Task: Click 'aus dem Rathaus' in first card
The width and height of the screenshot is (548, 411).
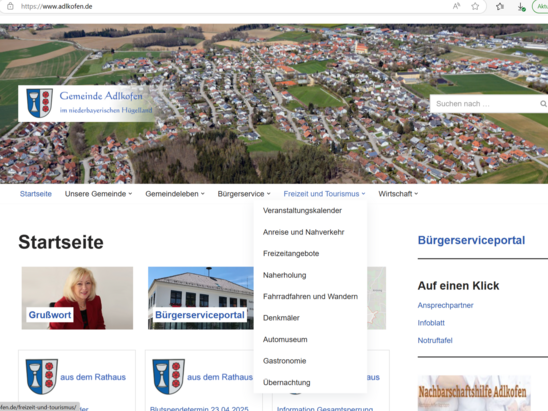Action: click(93, 377)
